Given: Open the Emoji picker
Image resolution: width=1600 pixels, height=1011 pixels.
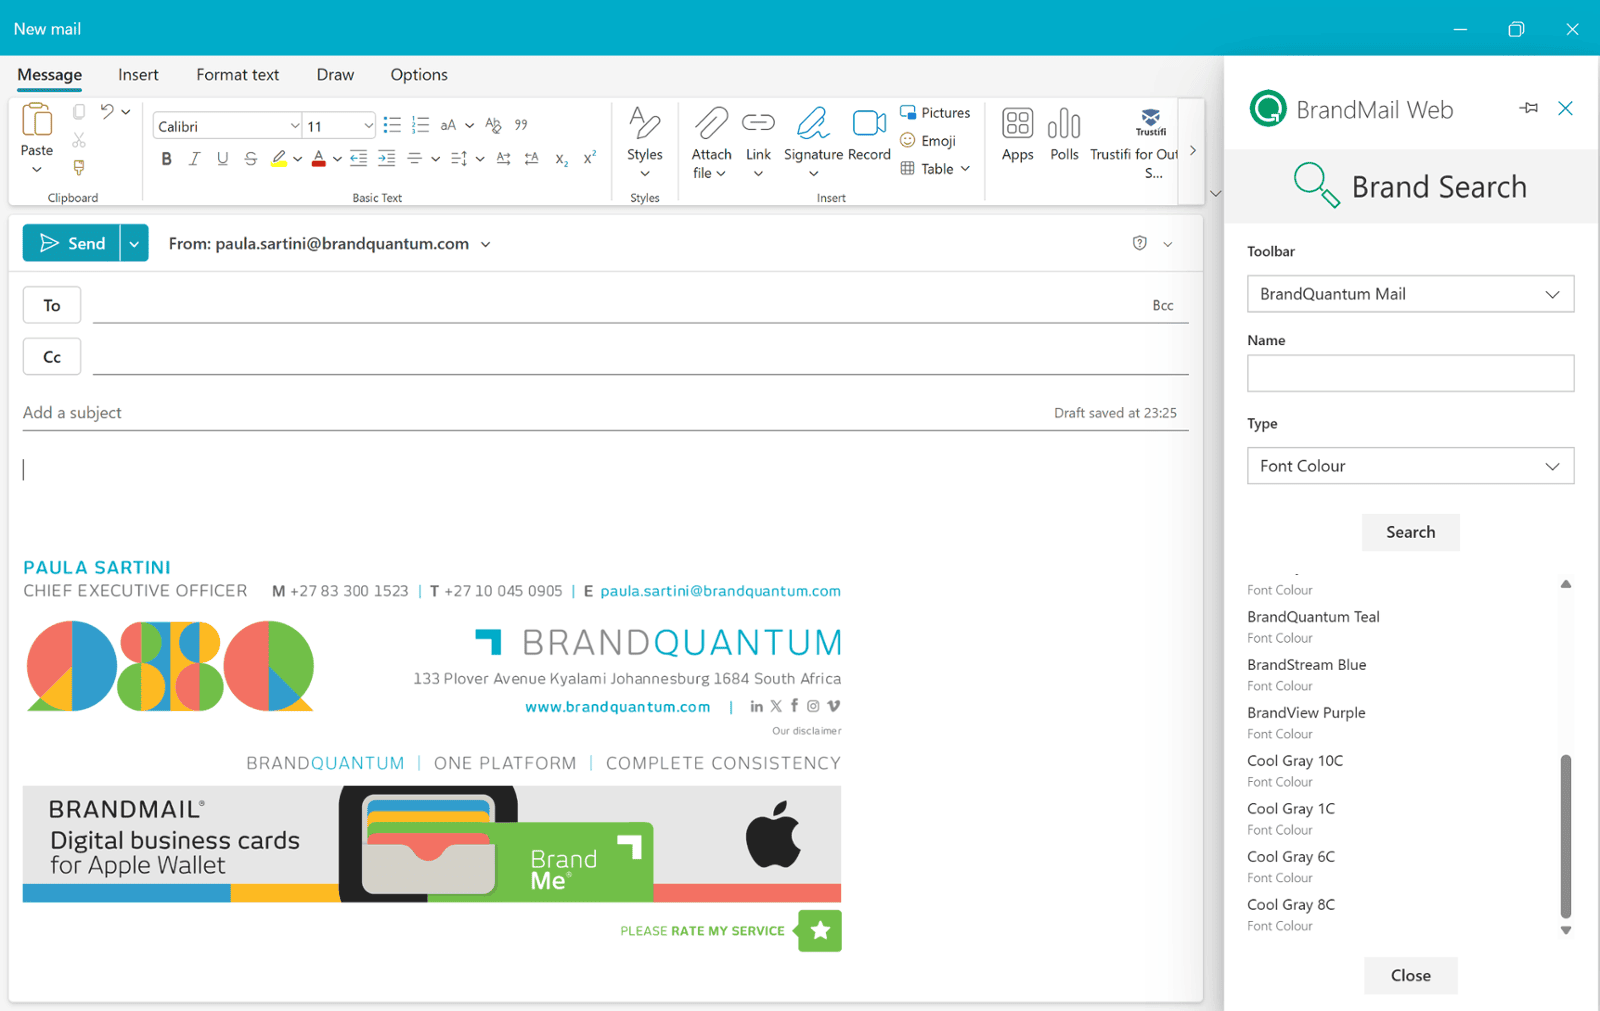Looking at the screenshot, I should pyautogui.click(x=928, y=141).
